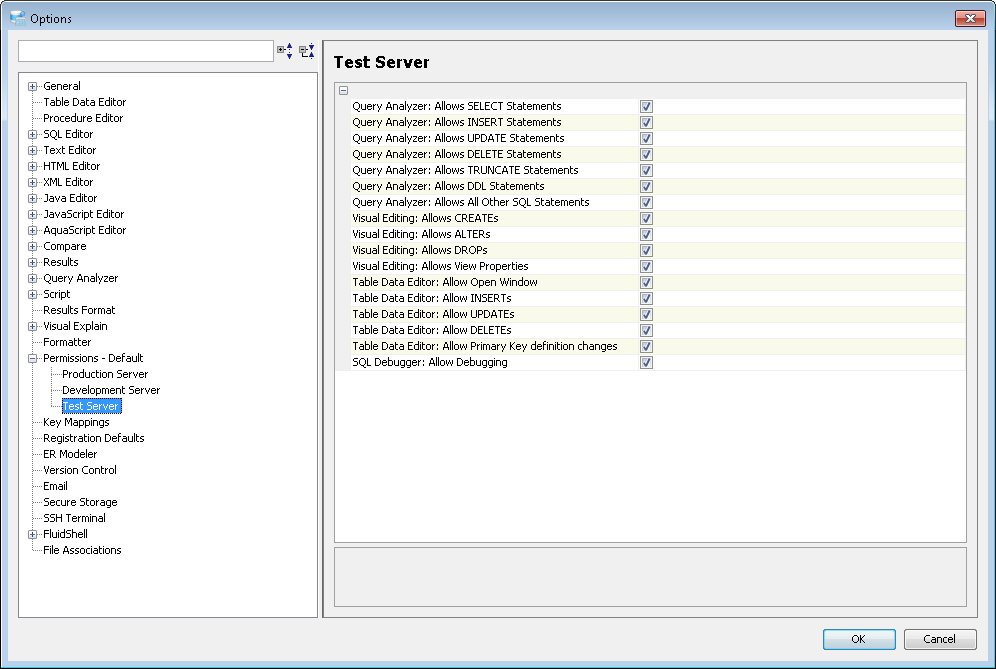Select Production Server permissions
996x669 pixels.
[x=105, y=374]
